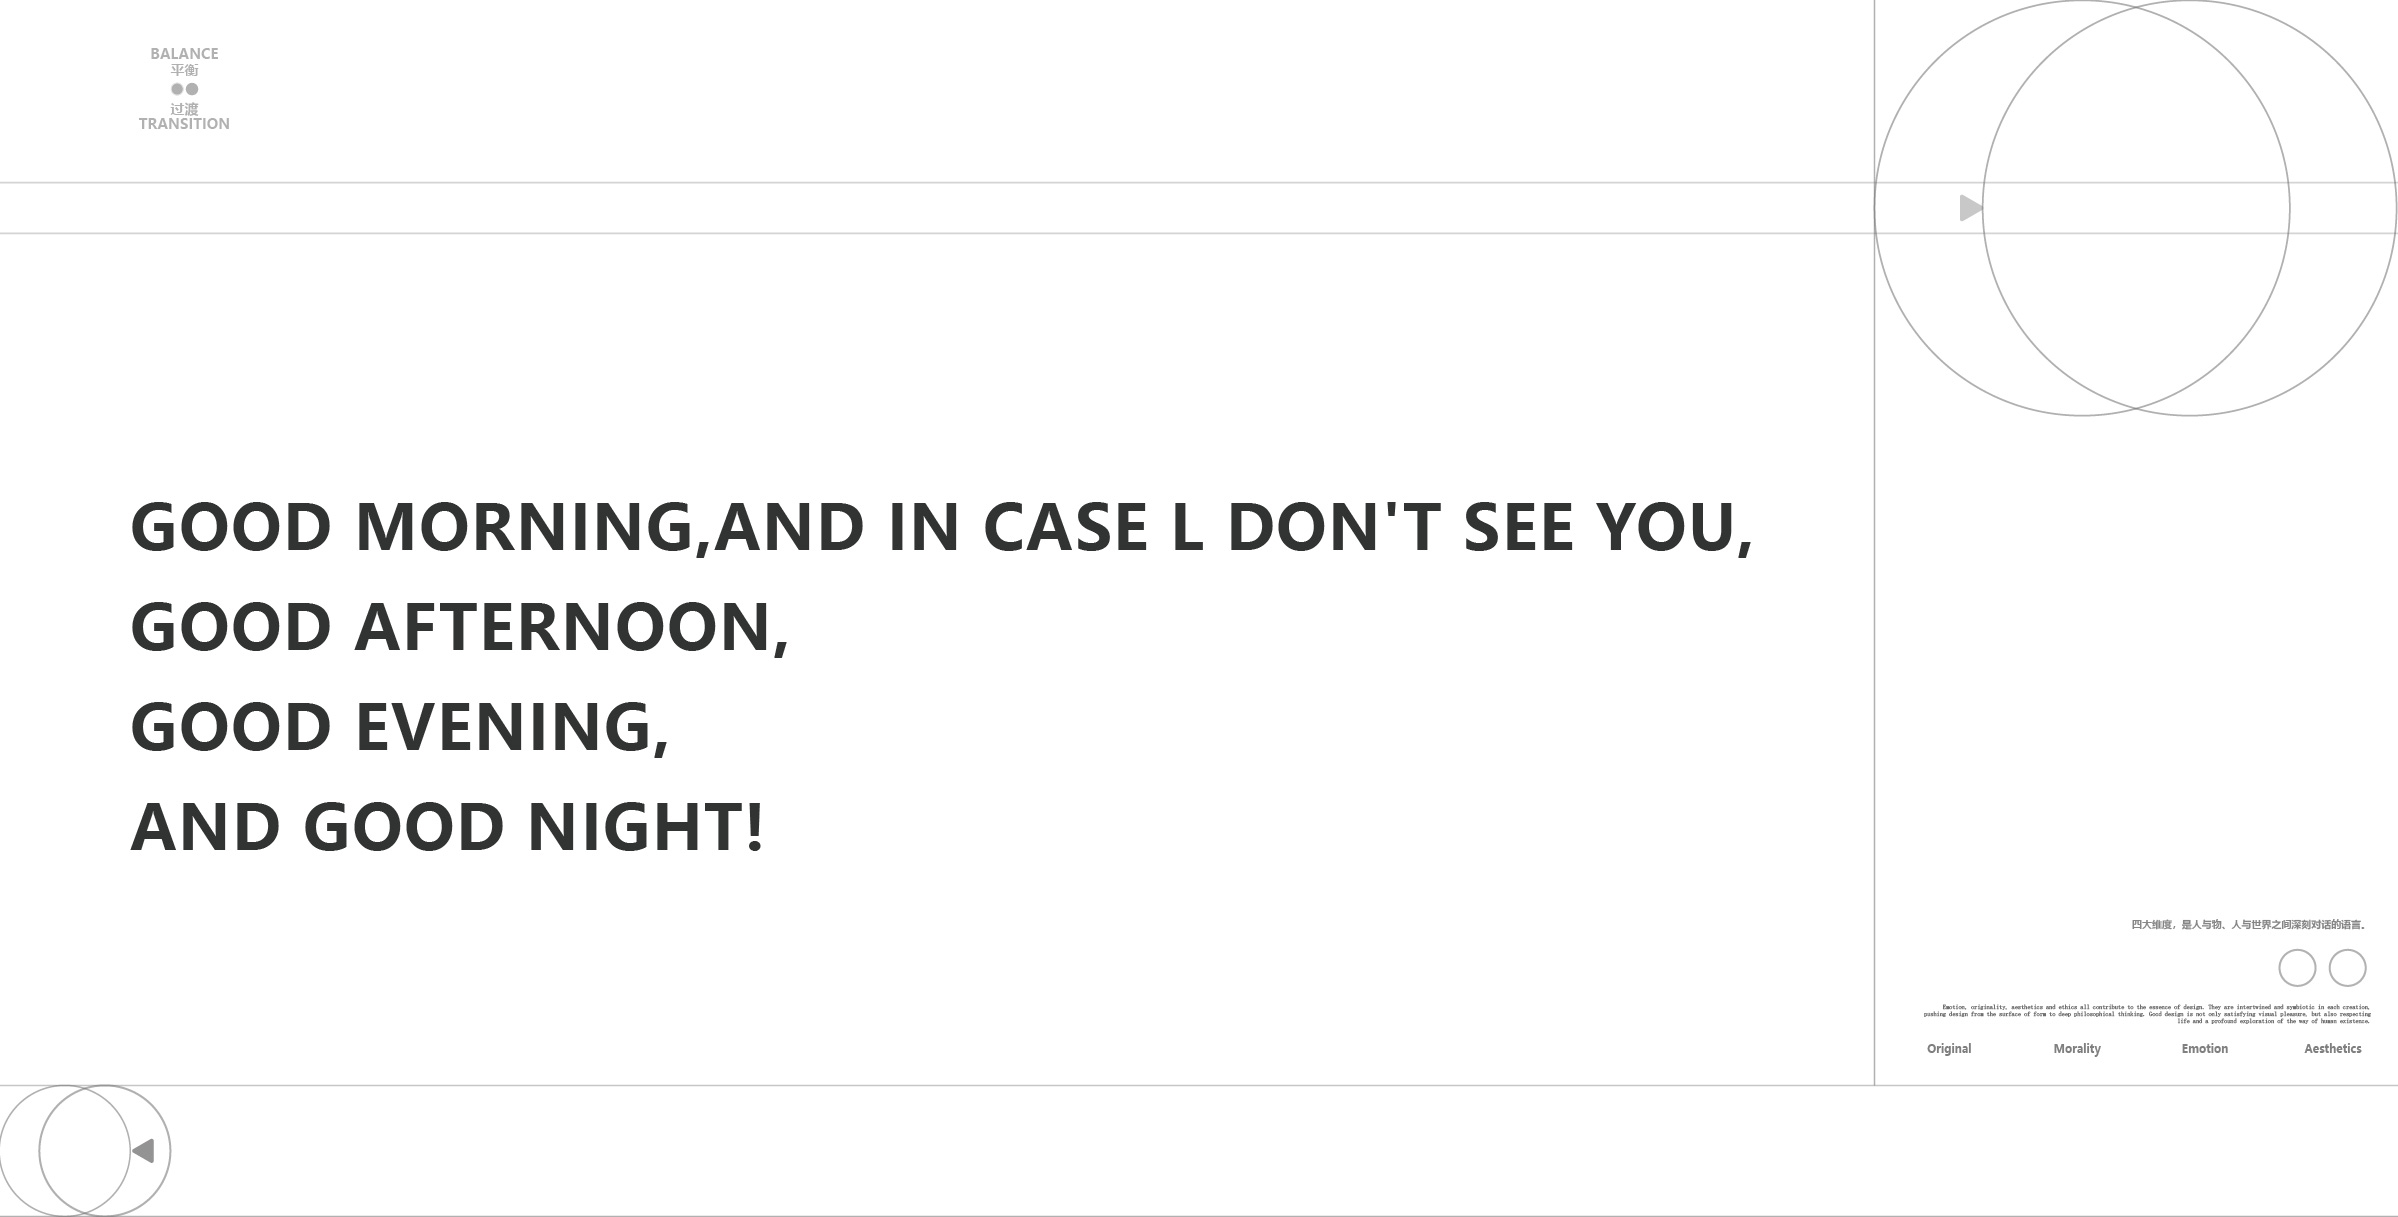The height and width of the screenshot is (1217, 2398).
Task: Click the right-pointing play triangle
Action: (x=1970, y=208)
